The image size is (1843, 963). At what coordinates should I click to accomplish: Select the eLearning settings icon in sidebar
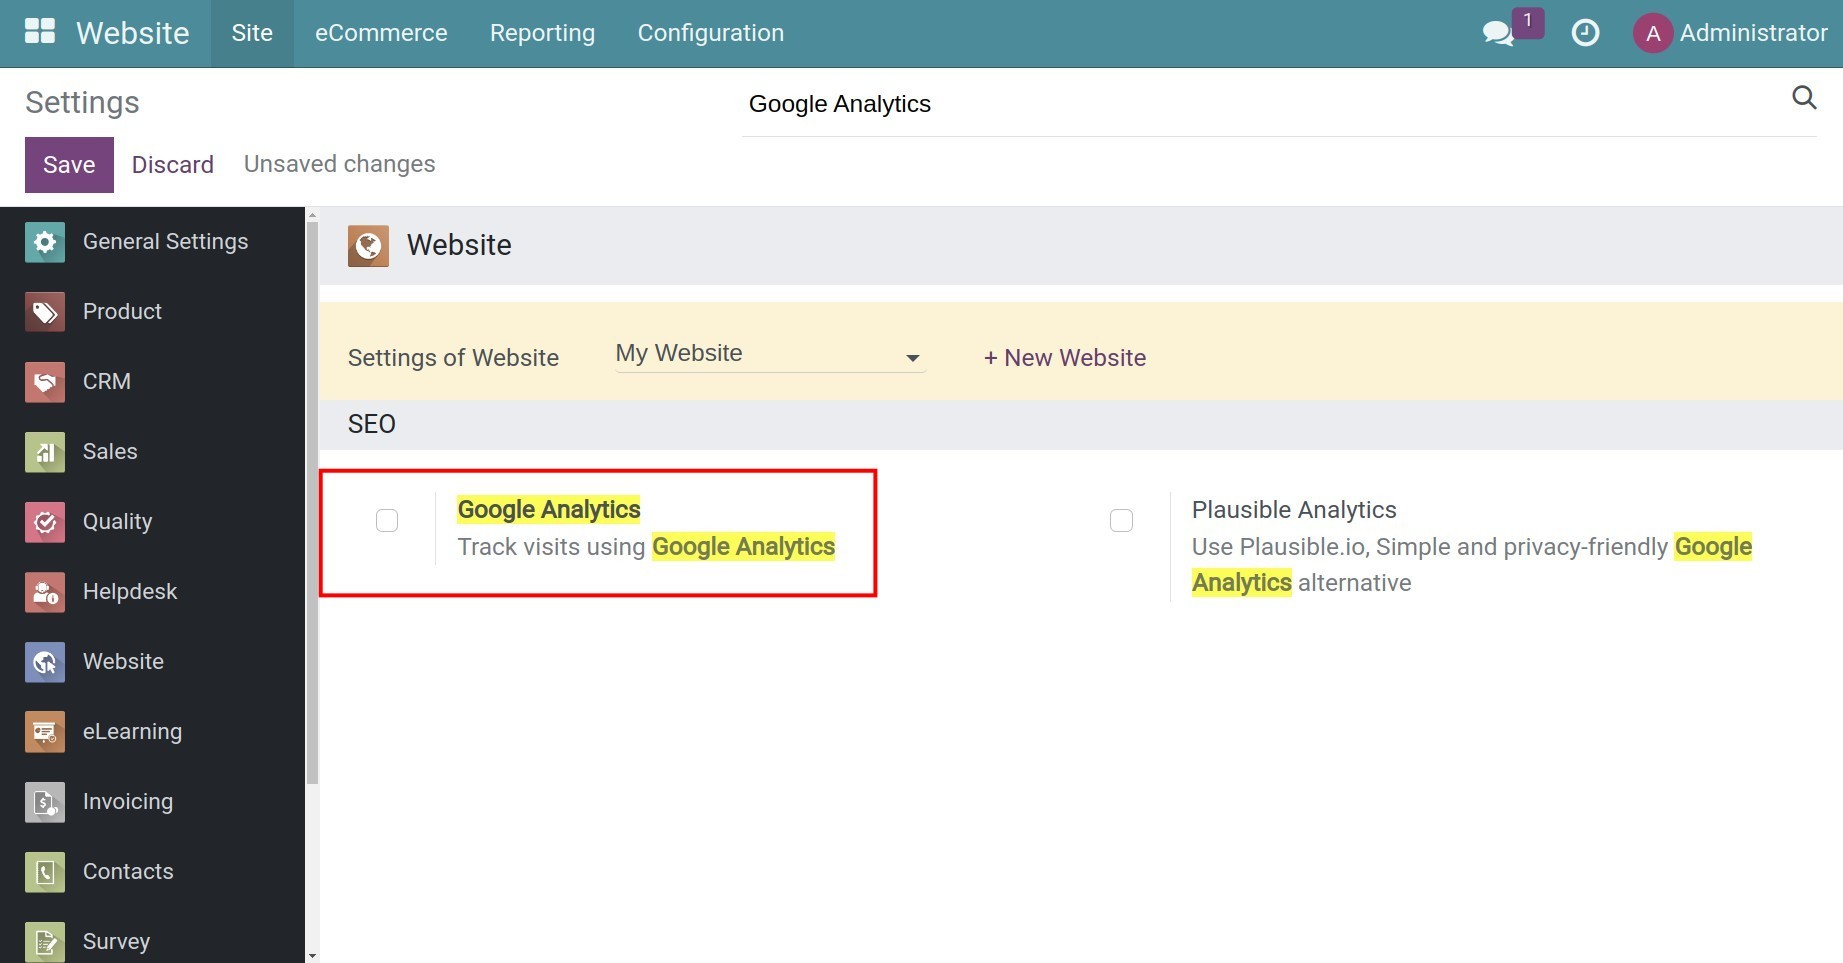(x=44, y=731)
